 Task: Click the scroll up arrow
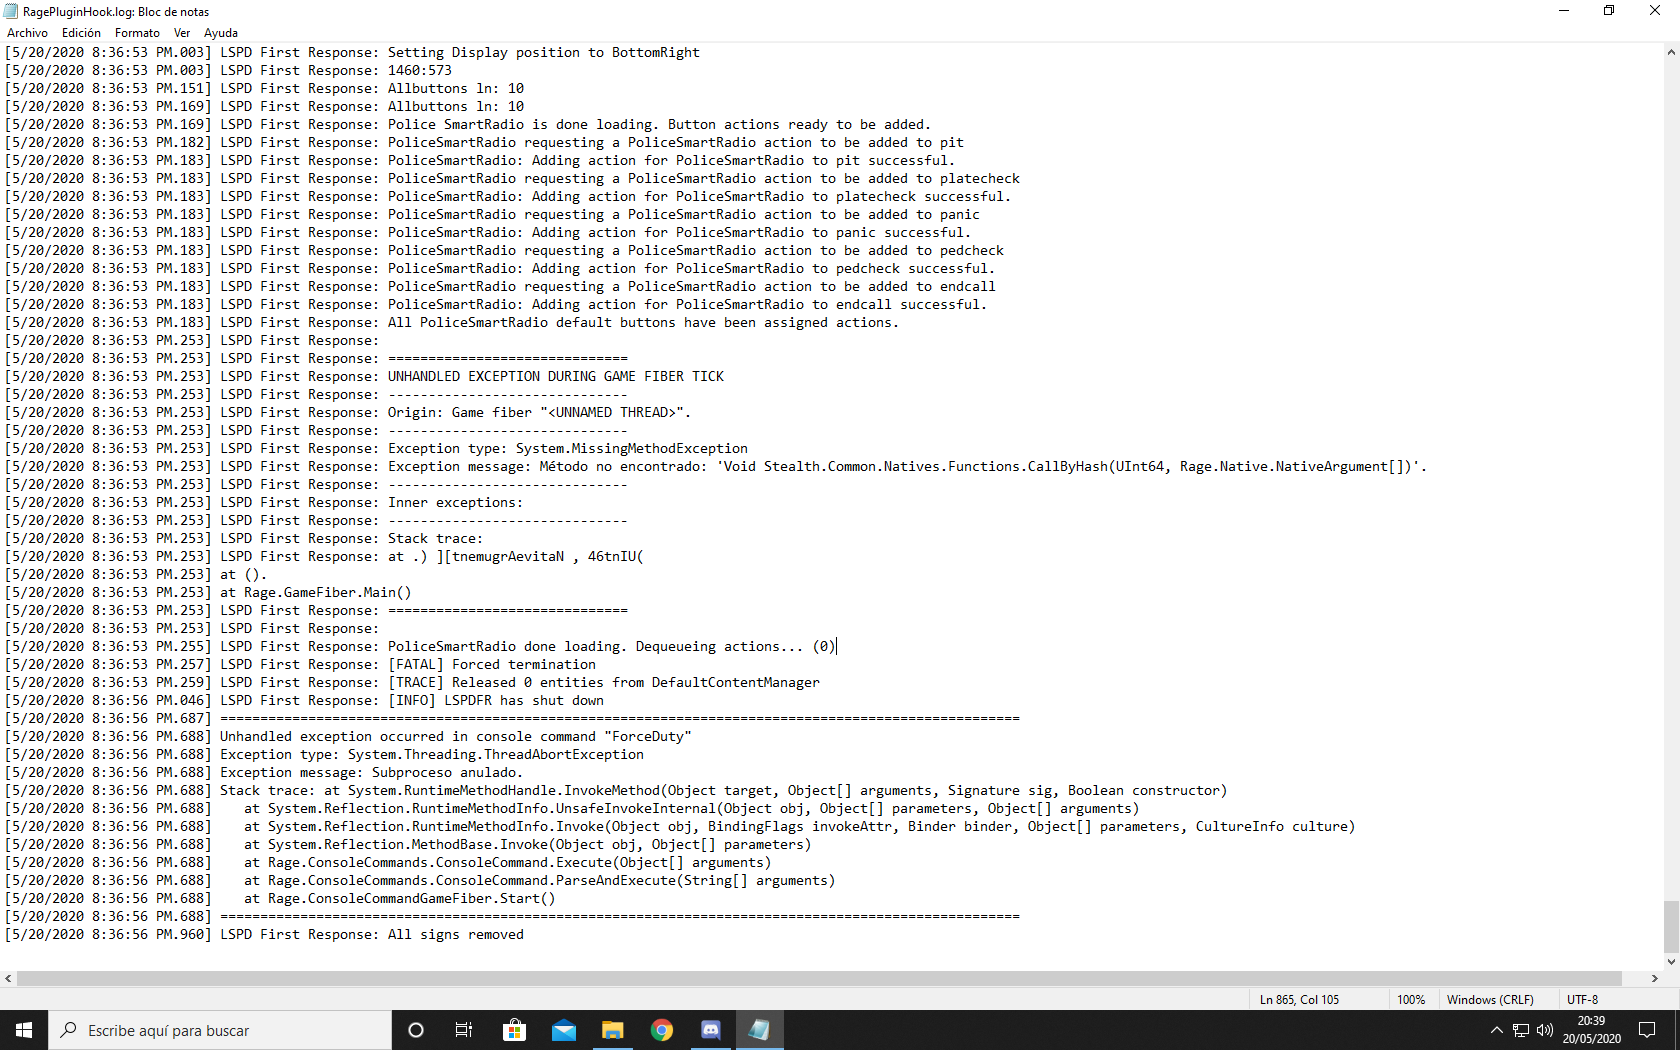tap(1671, 52)
